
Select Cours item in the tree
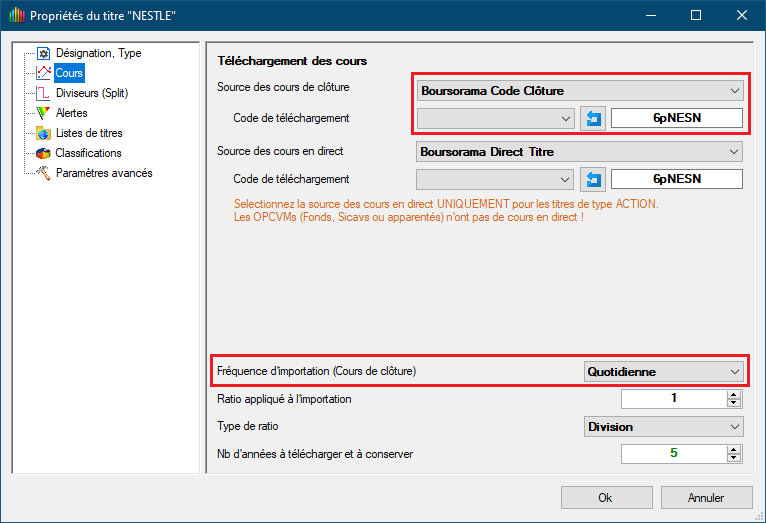point(69,73)
